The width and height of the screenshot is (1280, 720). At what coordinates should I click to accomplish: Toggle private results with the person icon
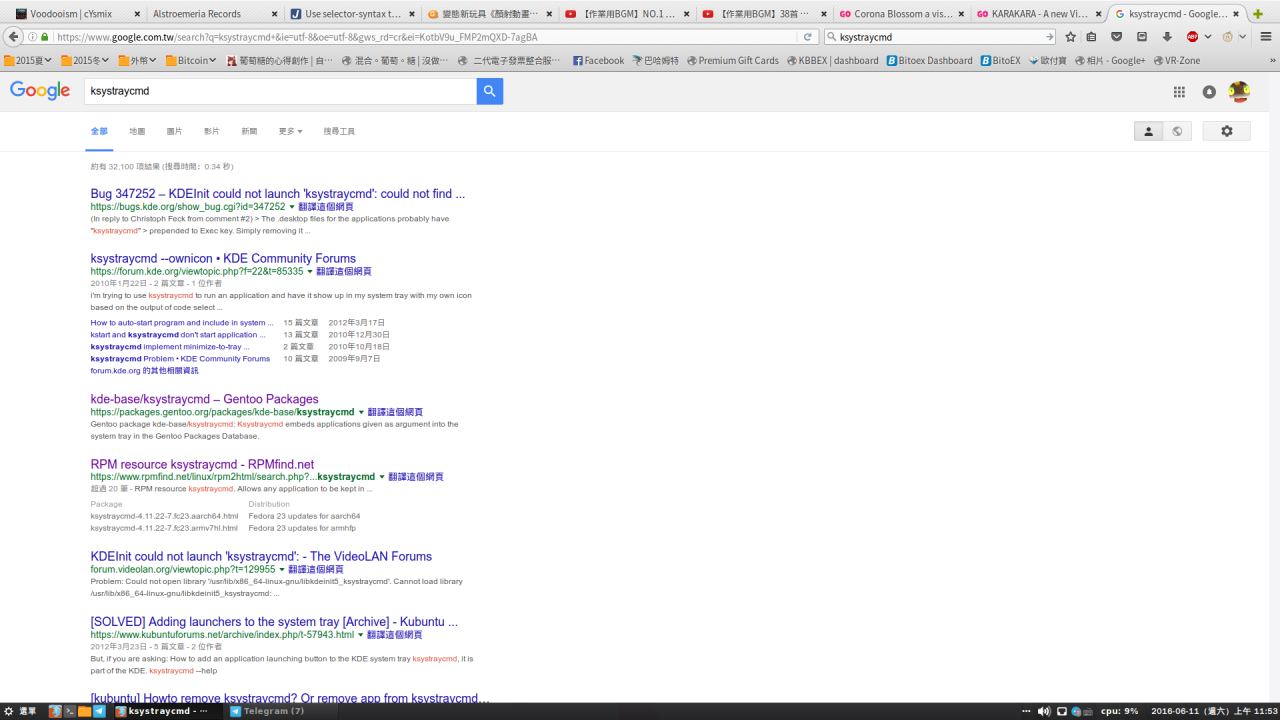point(1148,131)
